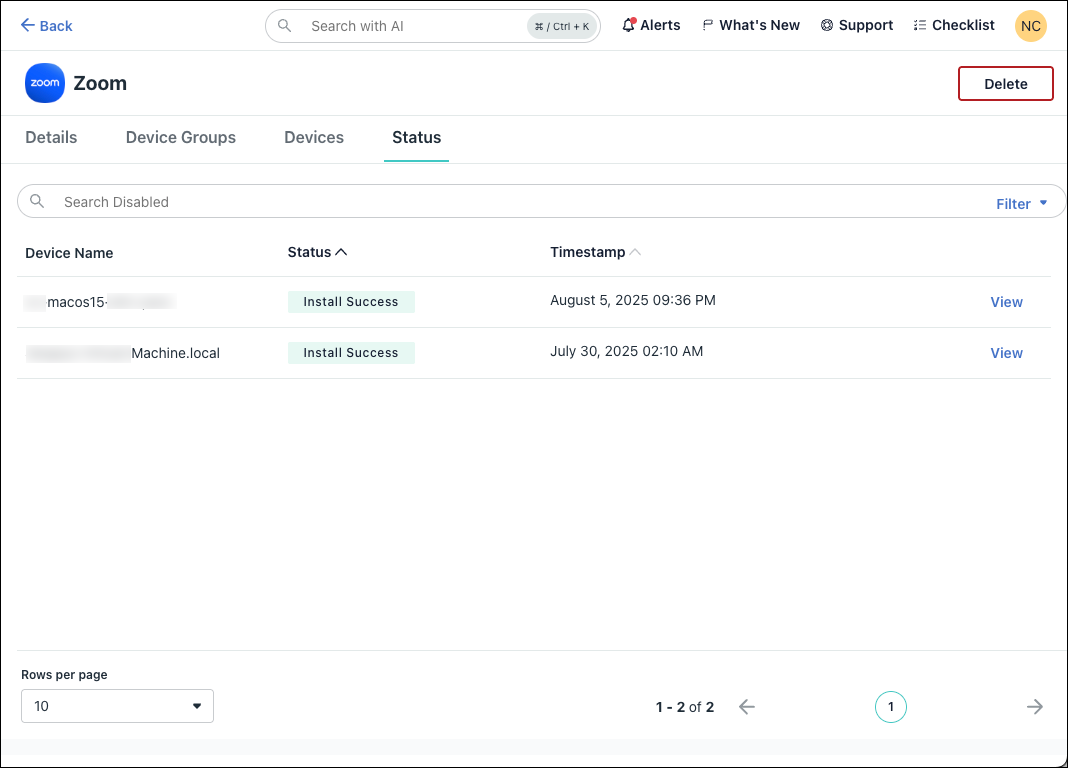Click the Zoom app logo
Viewport: 1068px width, 768px height.
pos(45,83)
